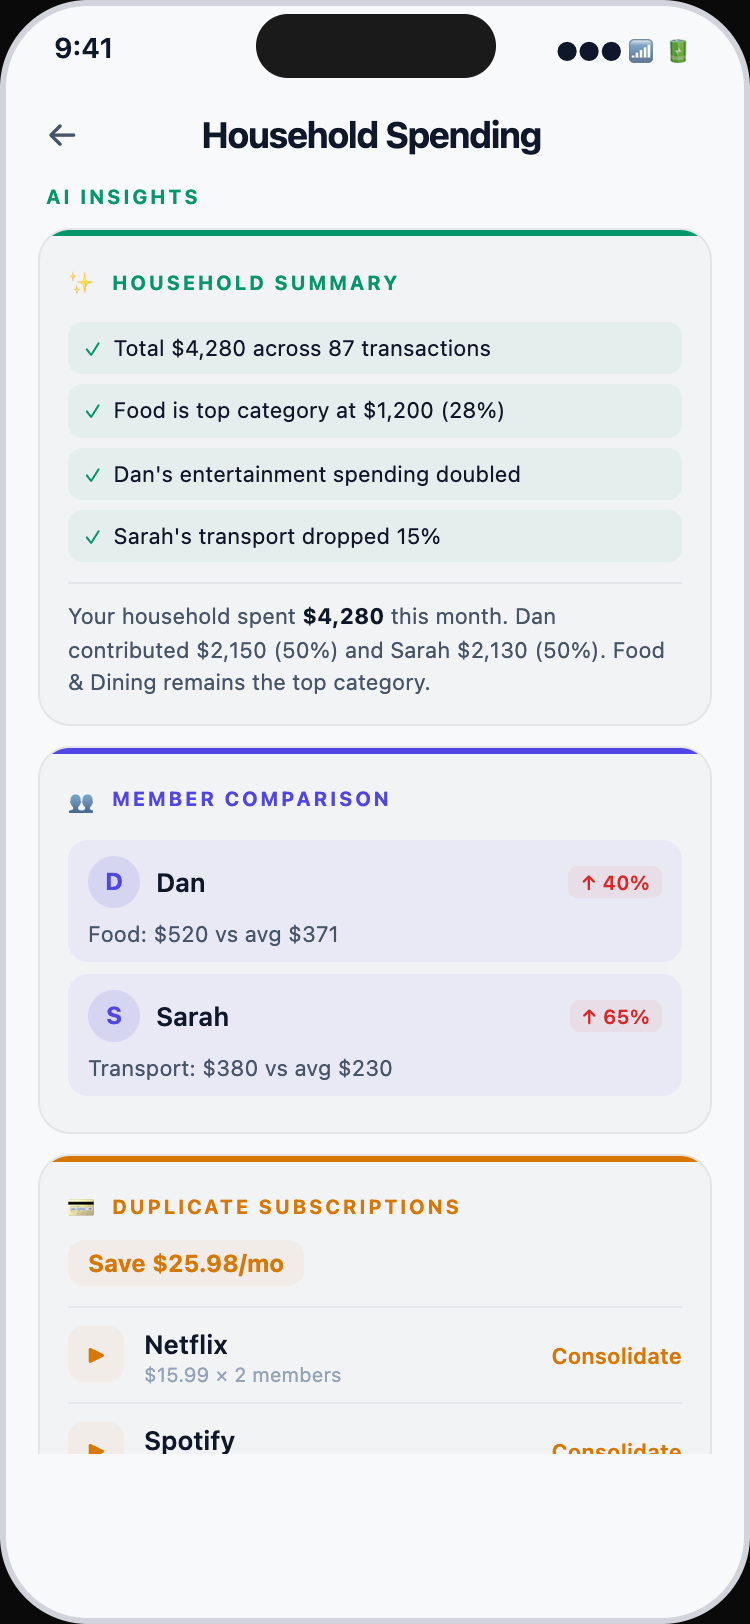Tap the Spotify play icon
The height and width of the screenshot is (1624, 750).
pos(96,1442)
